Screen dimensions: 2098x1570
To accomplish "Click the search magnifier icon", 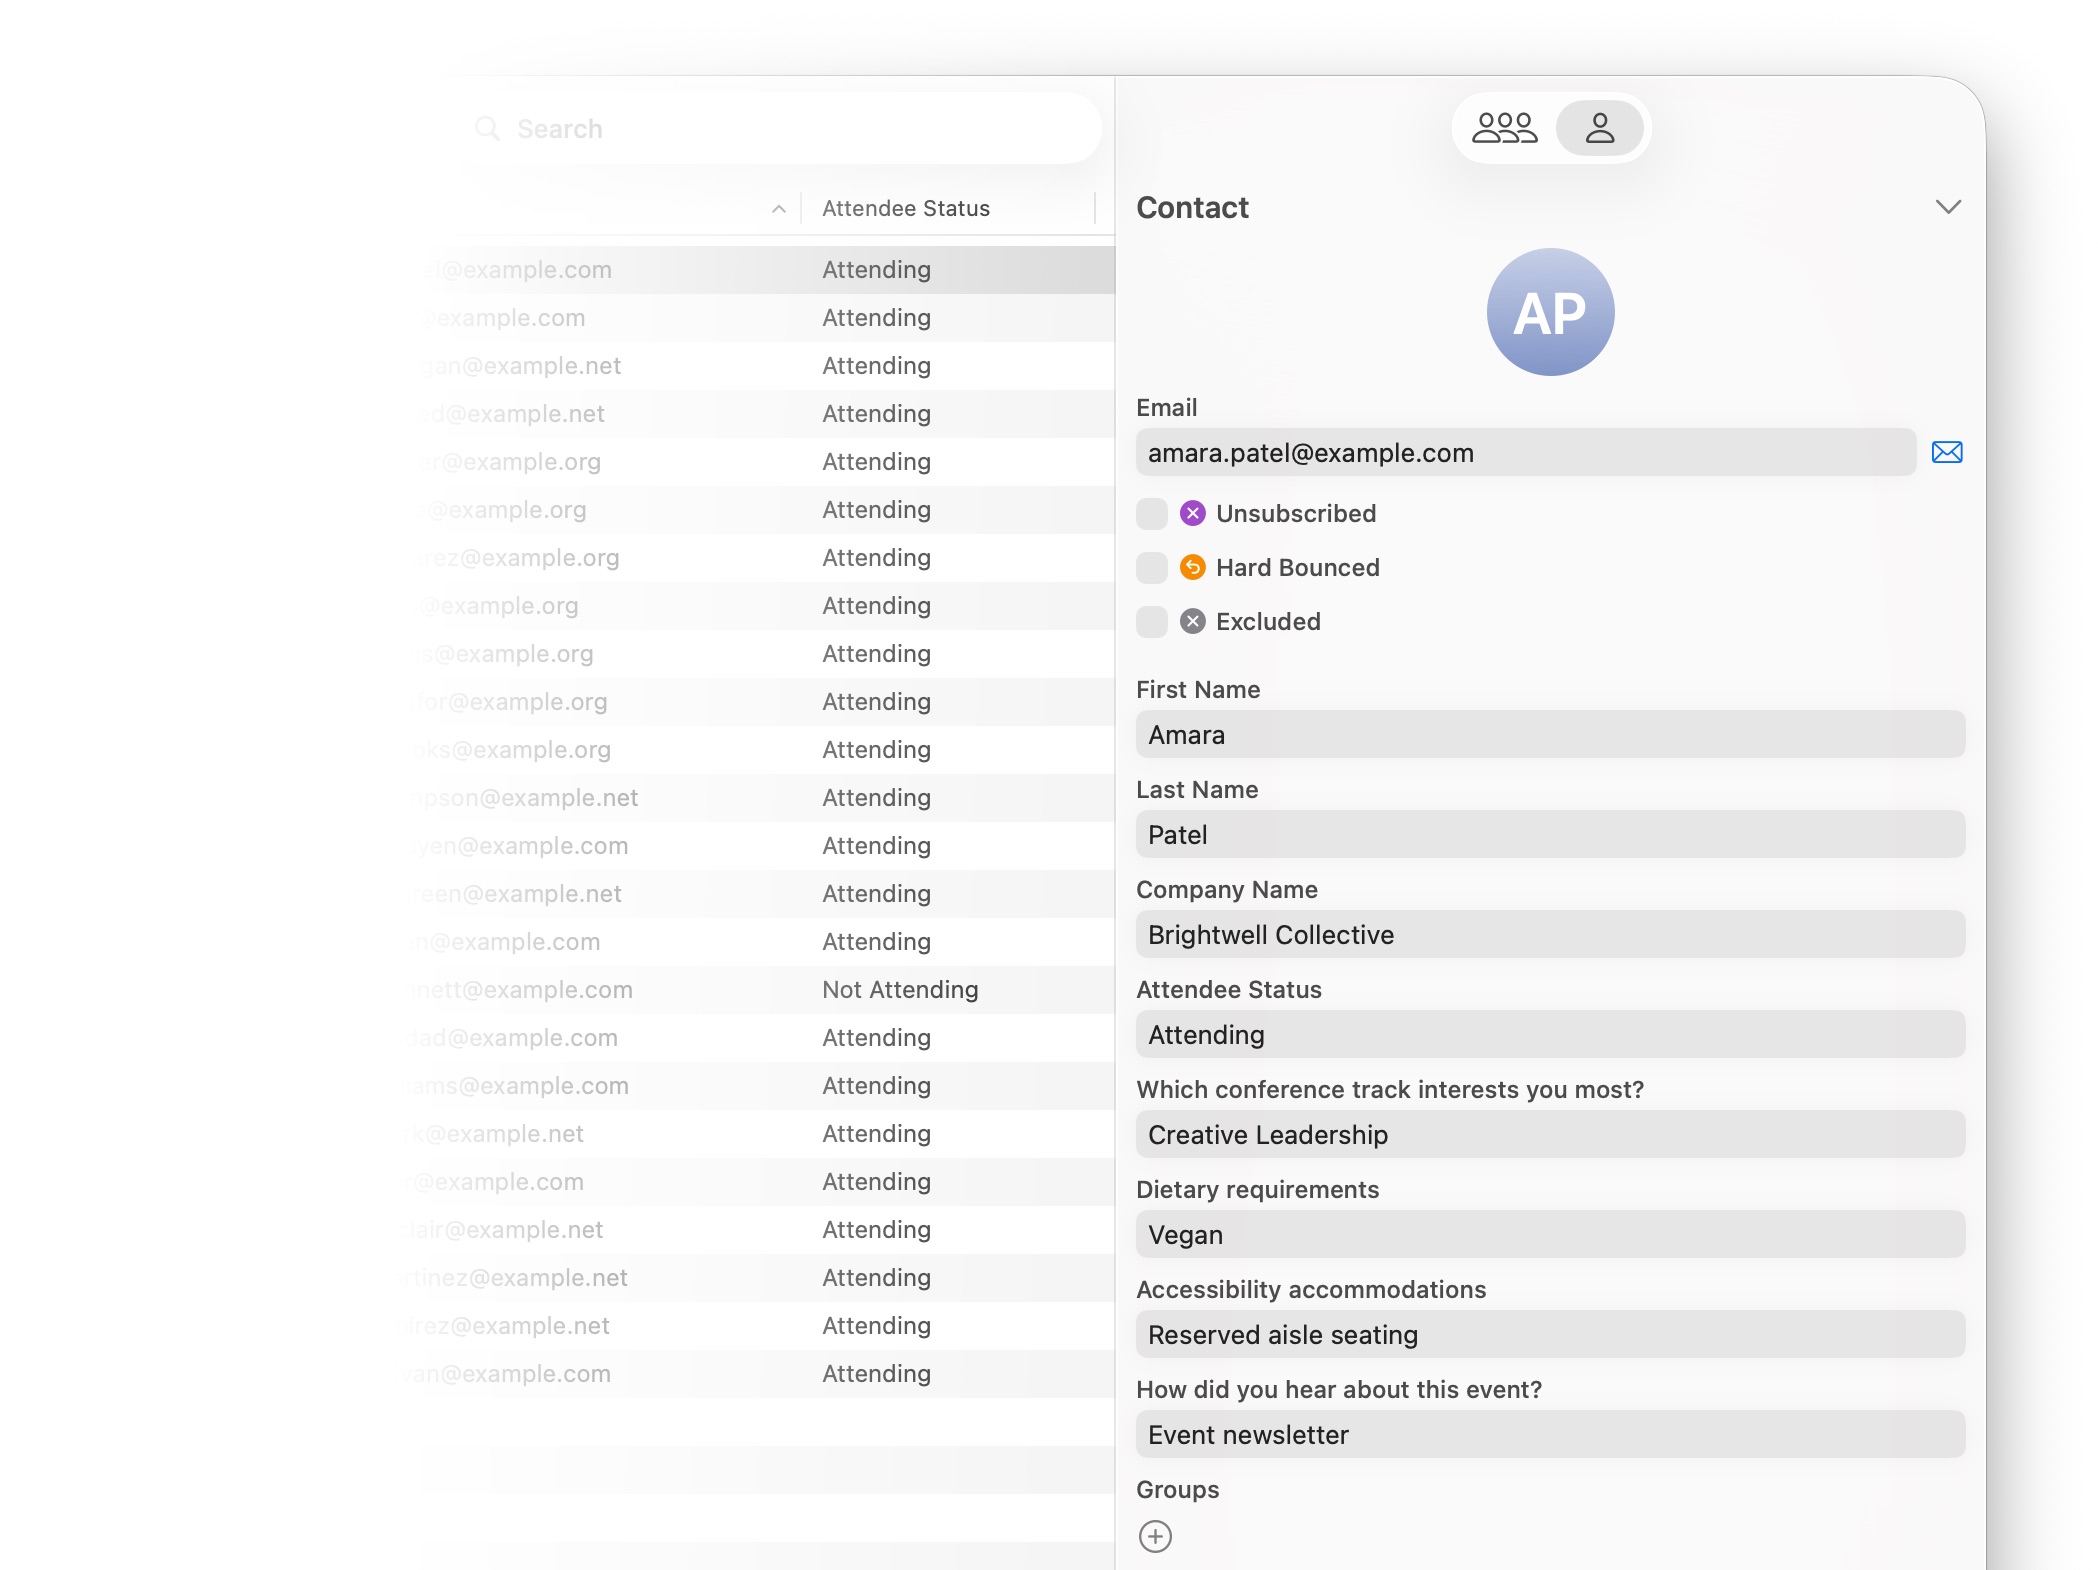I will point(487,128).
